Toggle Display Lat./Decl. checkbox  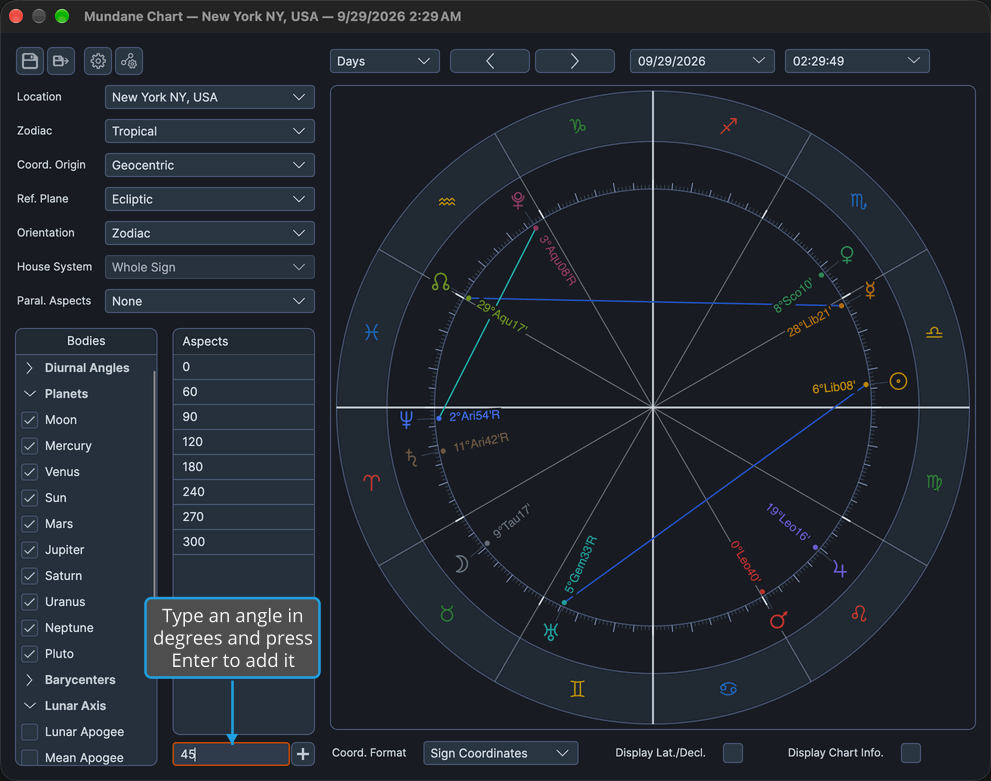point(733,753)
